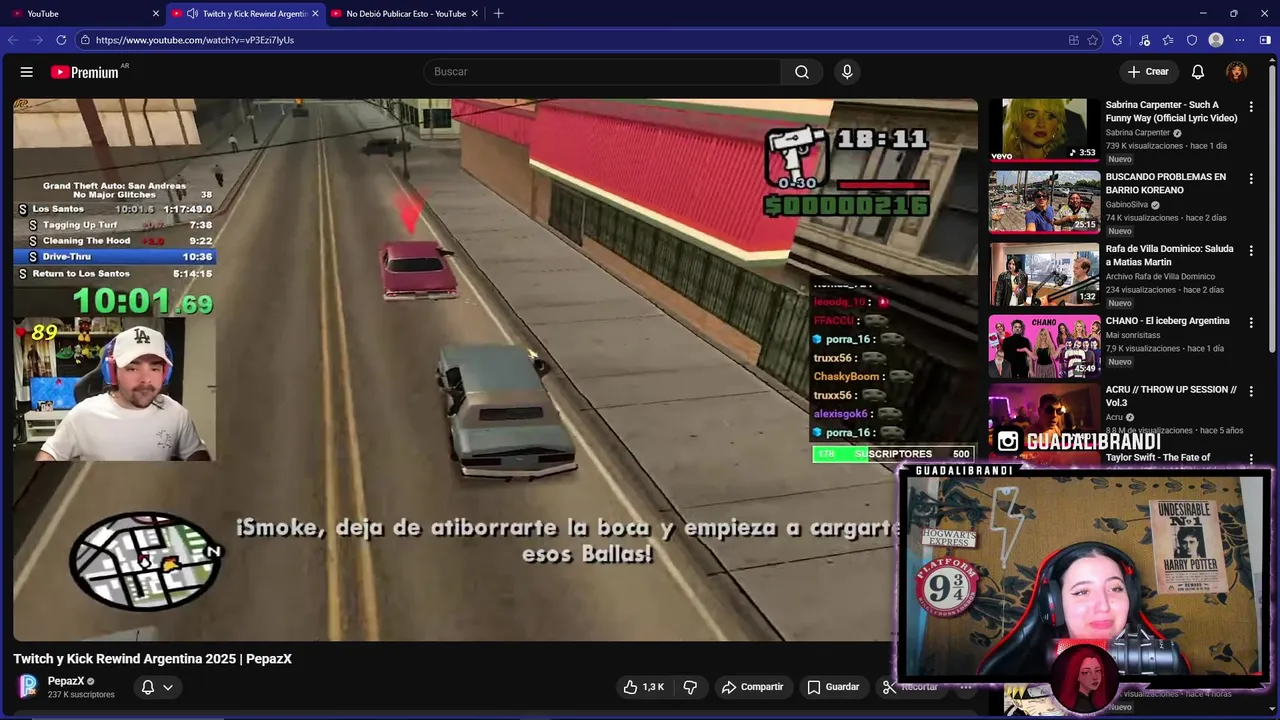
Task: Open the Browser essentials shield icon
Action: (x=1191, y=40)
